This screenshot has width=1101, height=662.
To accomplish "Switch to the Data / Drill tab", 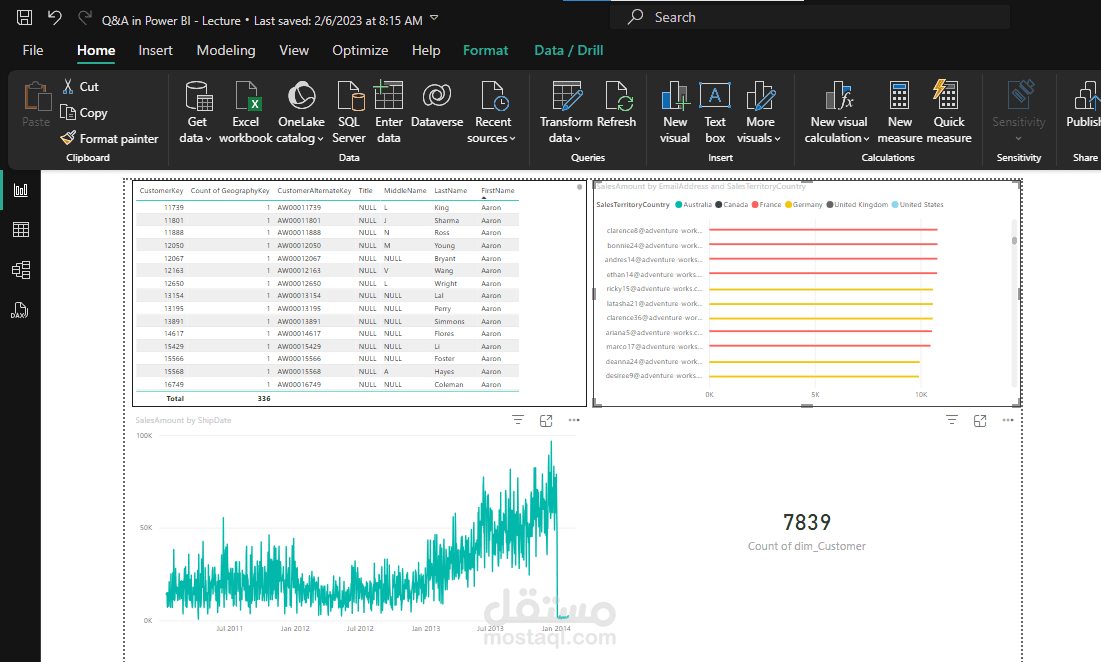I will coord(569,51).
